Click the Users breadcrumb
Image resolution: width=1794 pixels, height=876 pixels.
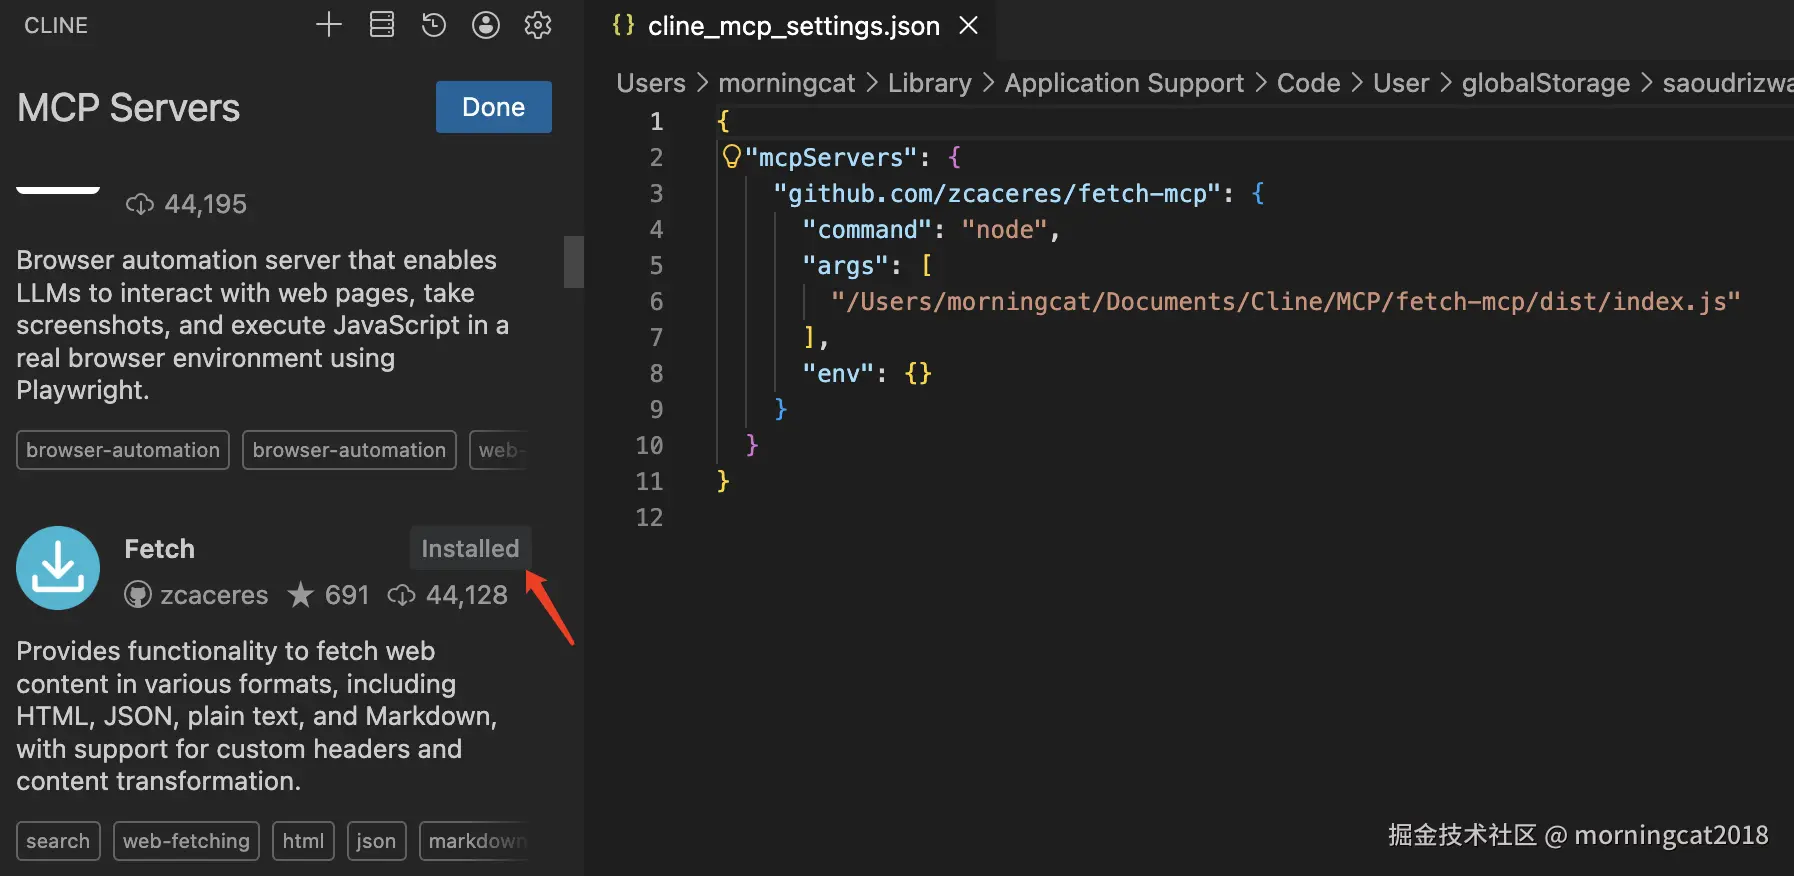[651, 83]
